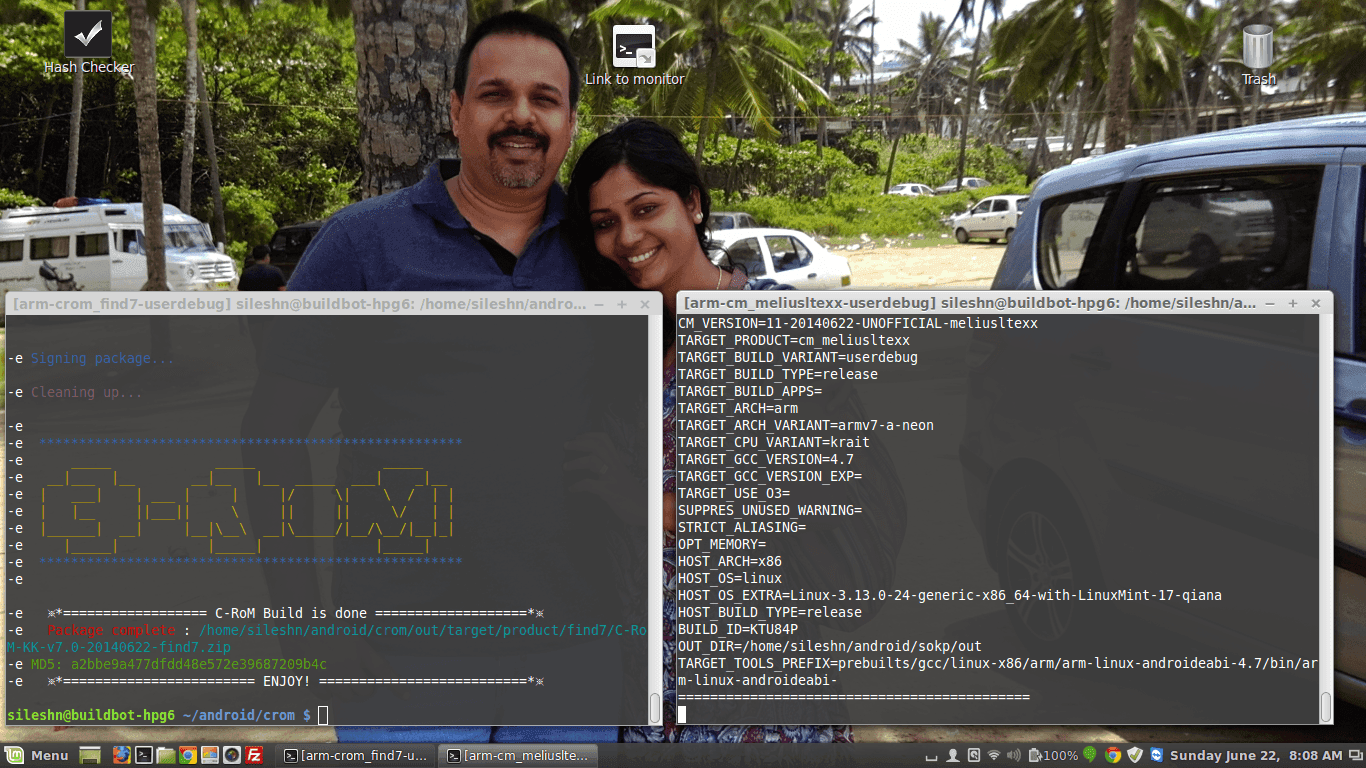The width and height of the screenshot is (1366, 768).
Task: Click the OUT_DIR=/home/sileshn/android/sokp/out line
Action: pyautogui.click(x=830, y=646)
